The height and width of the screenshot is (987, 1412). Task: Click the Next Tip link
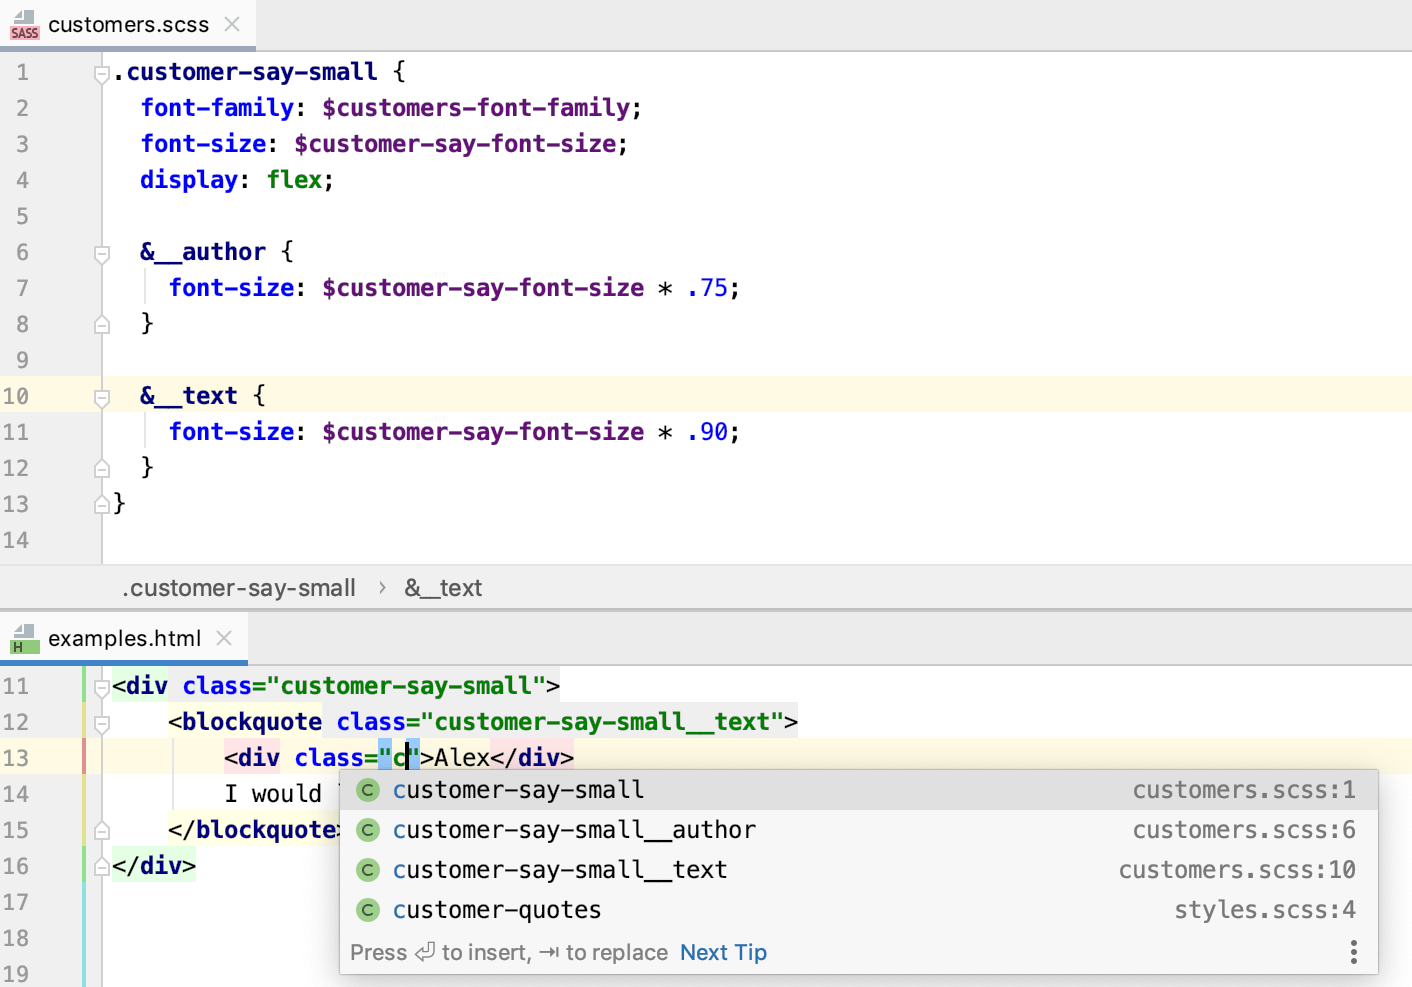723,951
